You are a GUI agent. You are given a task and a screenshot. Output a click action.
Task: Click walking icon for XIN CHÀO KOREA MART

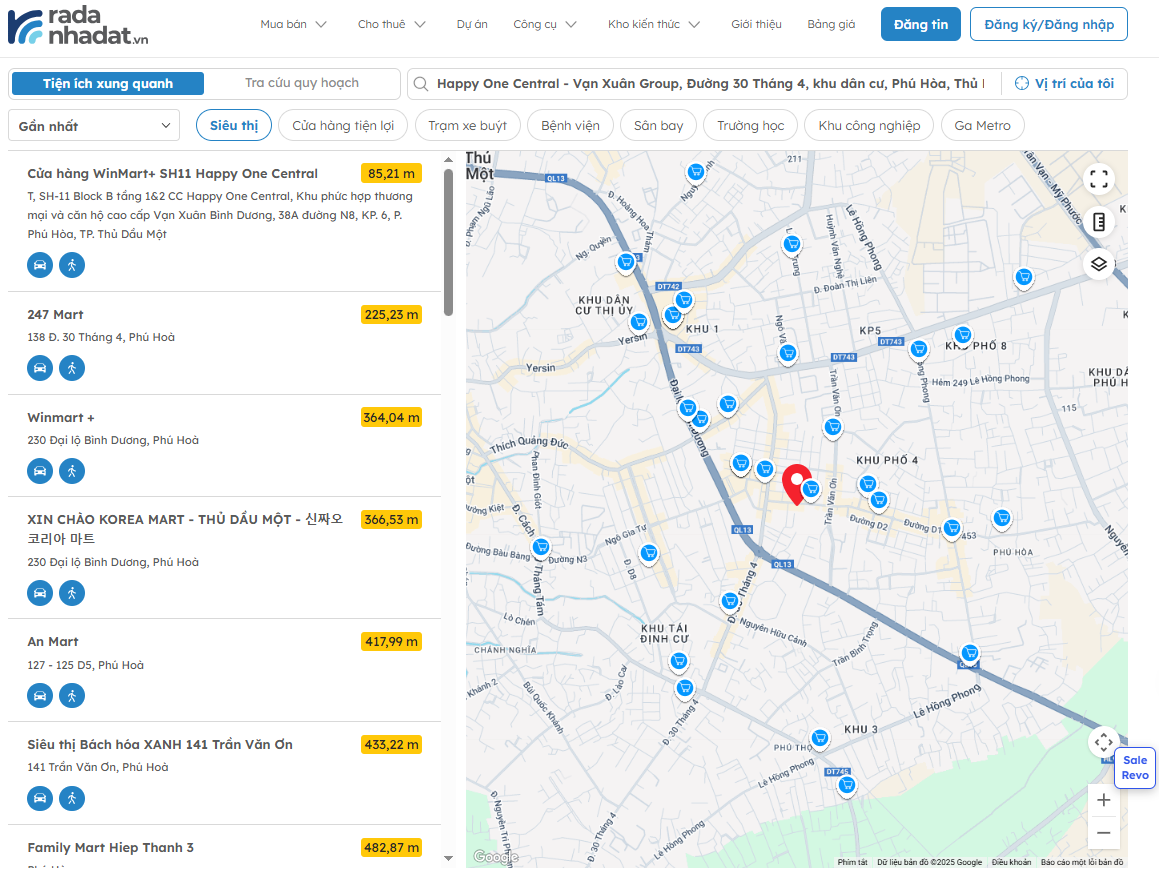(72, 592)
